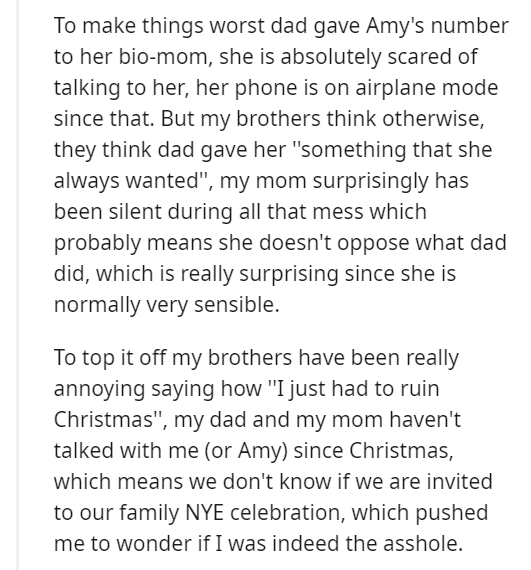Click the word "normally" in first paragraph
Image resolution: width=531 pixels, height=570 pixels.
(97, 305)
